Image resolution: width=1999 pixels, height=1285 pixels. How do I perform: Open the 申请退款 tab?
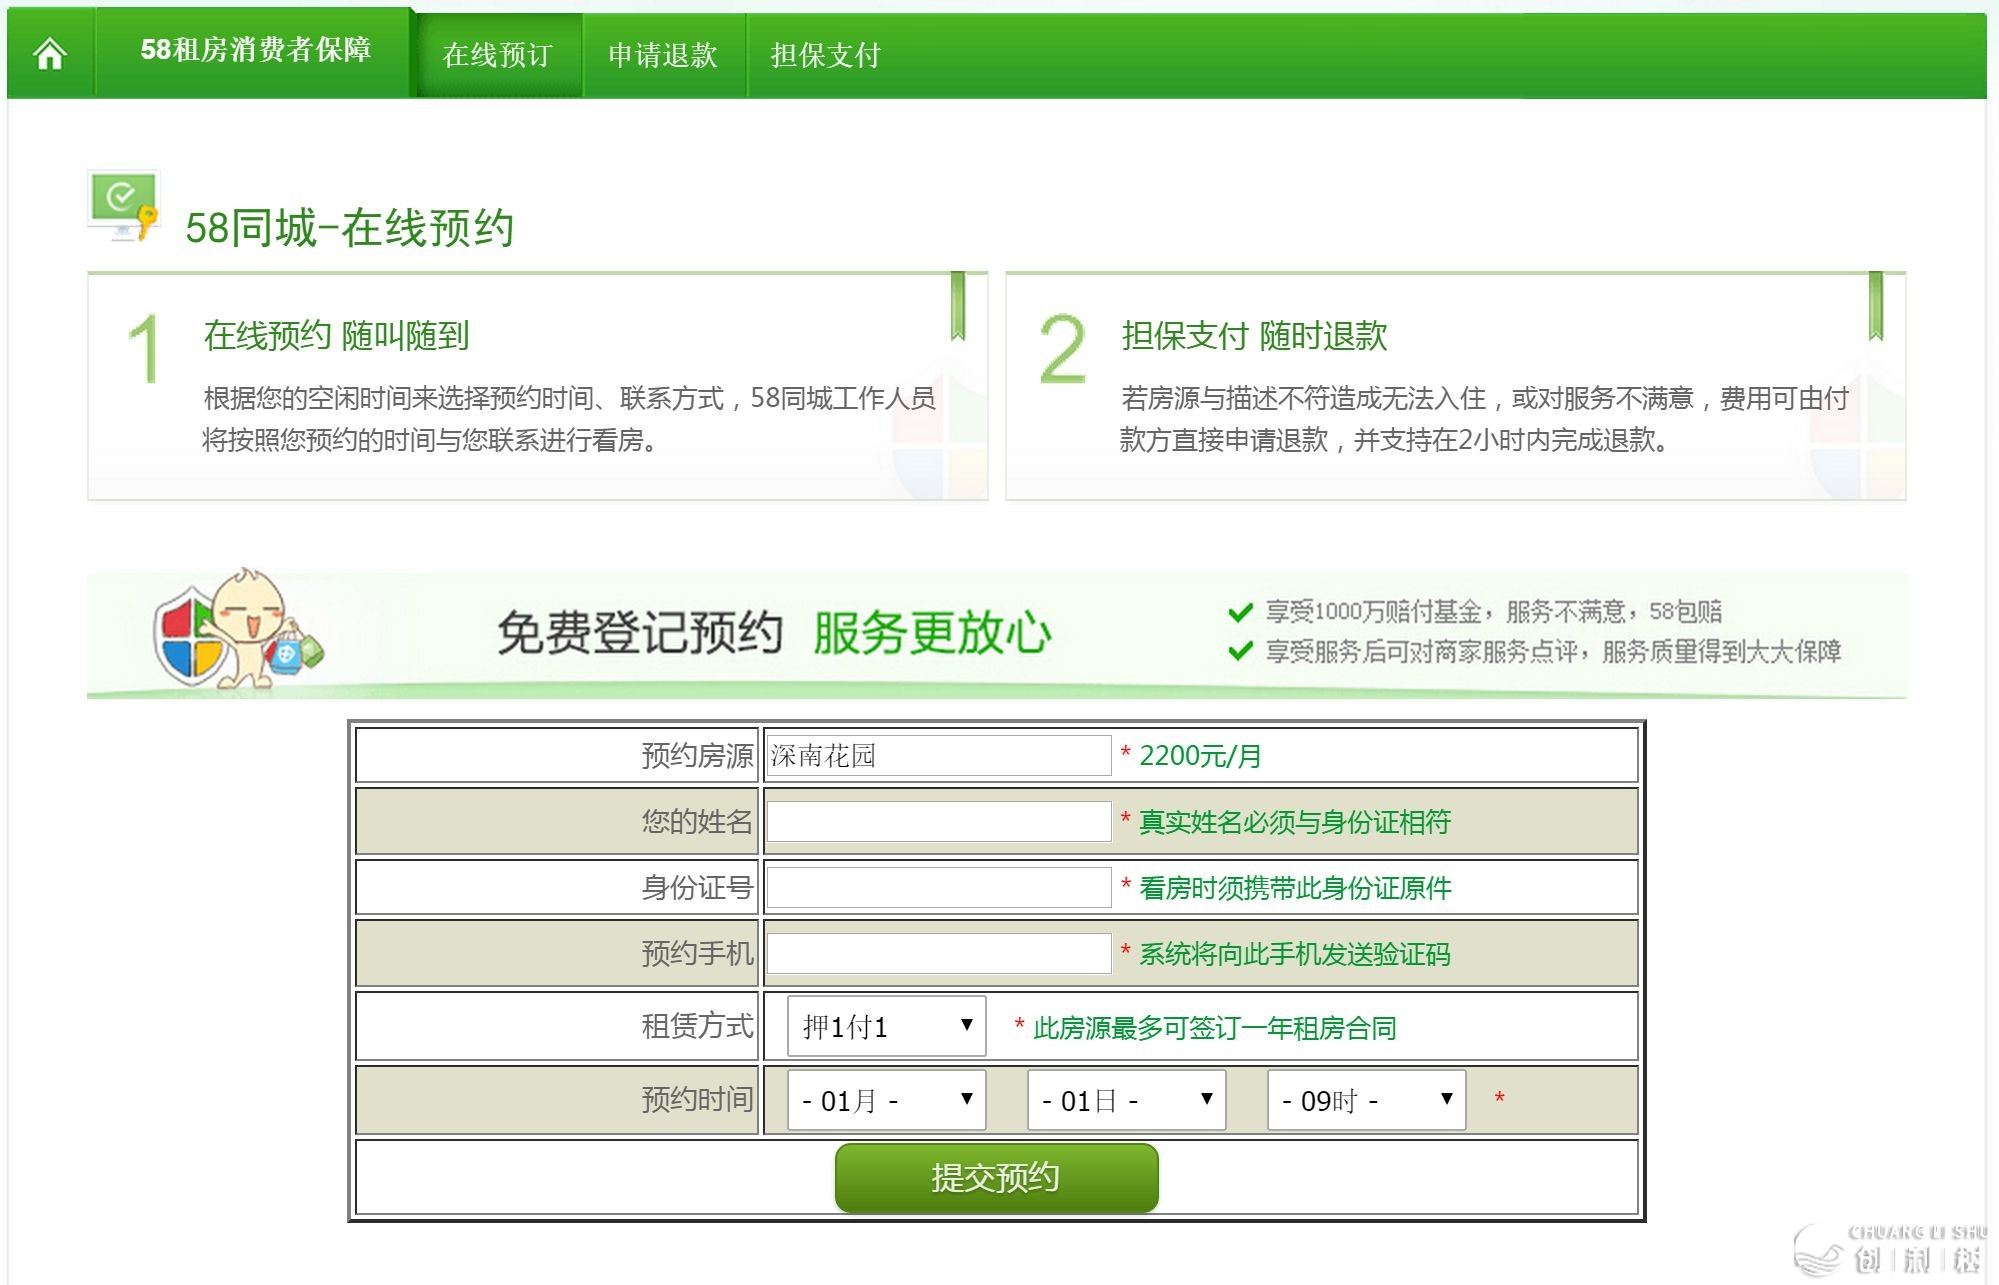pyautogui.click(x=663, y=55)
